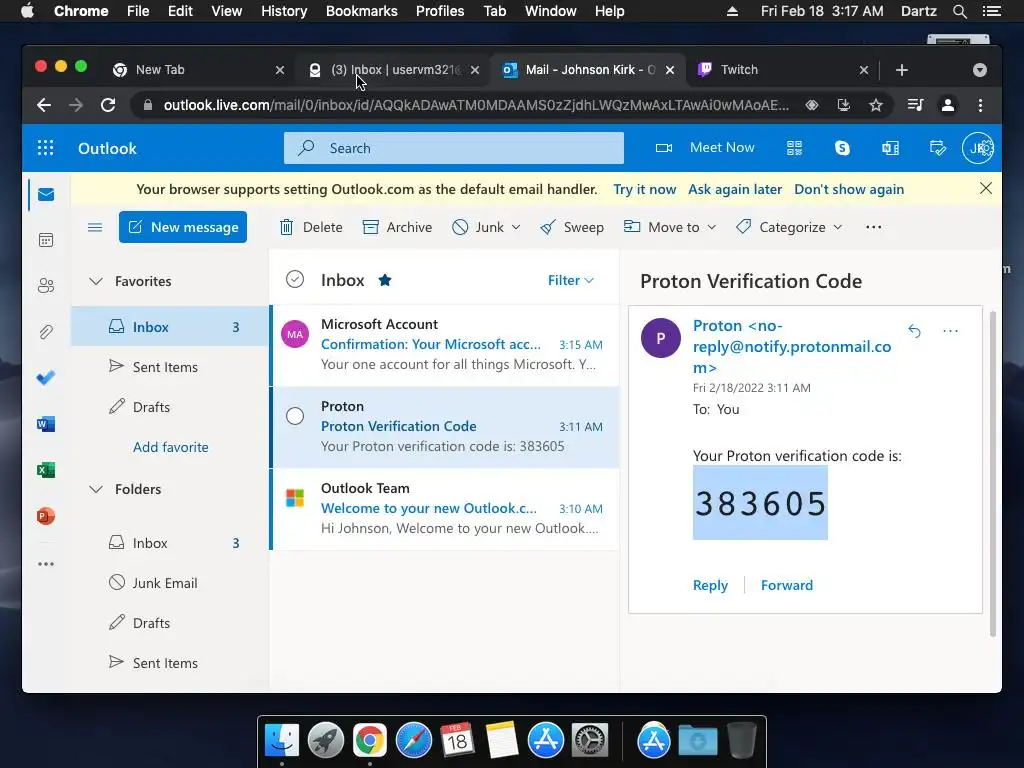Screen dimensions: 1024x768
Task: Show more apps ellipsis in sidebar
Action: 46,564
